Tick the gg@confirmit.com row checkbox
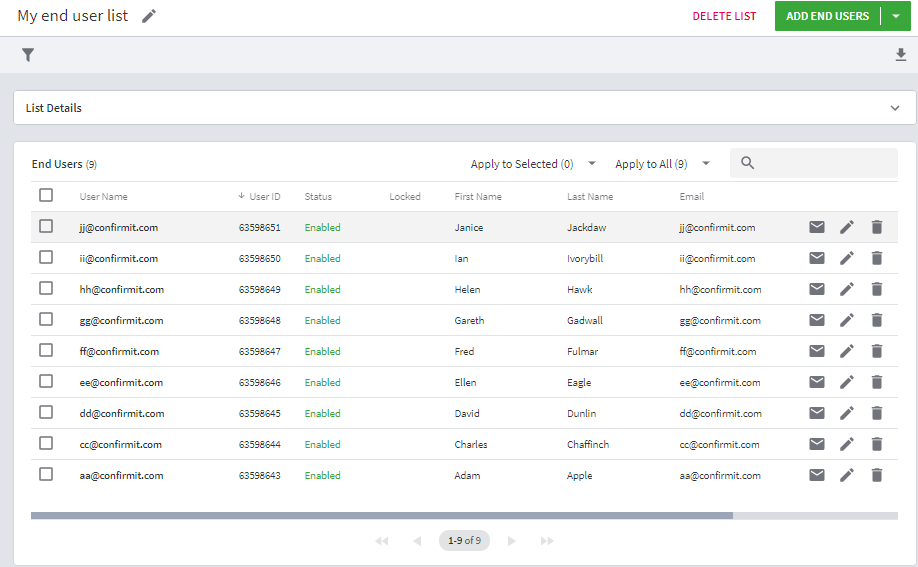Screen dimensions: 918x567 click(x=46, y=319)
